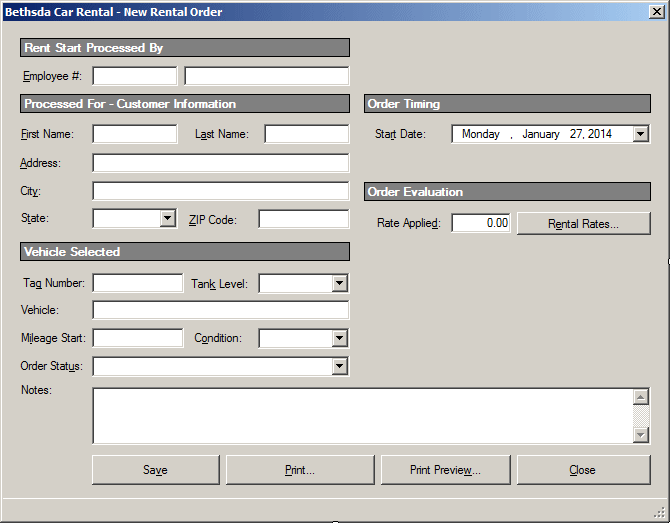Click the Vehicle Selected section header
Screen dimensions: 670x523
(185, 252)
